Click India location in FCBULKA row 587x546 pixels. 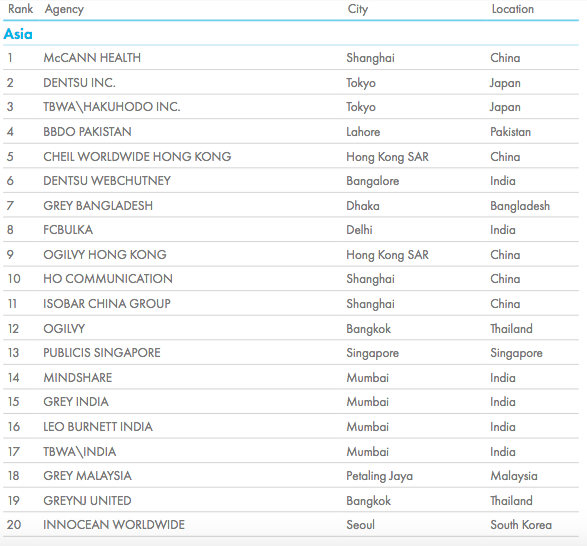tap(503, 230)
